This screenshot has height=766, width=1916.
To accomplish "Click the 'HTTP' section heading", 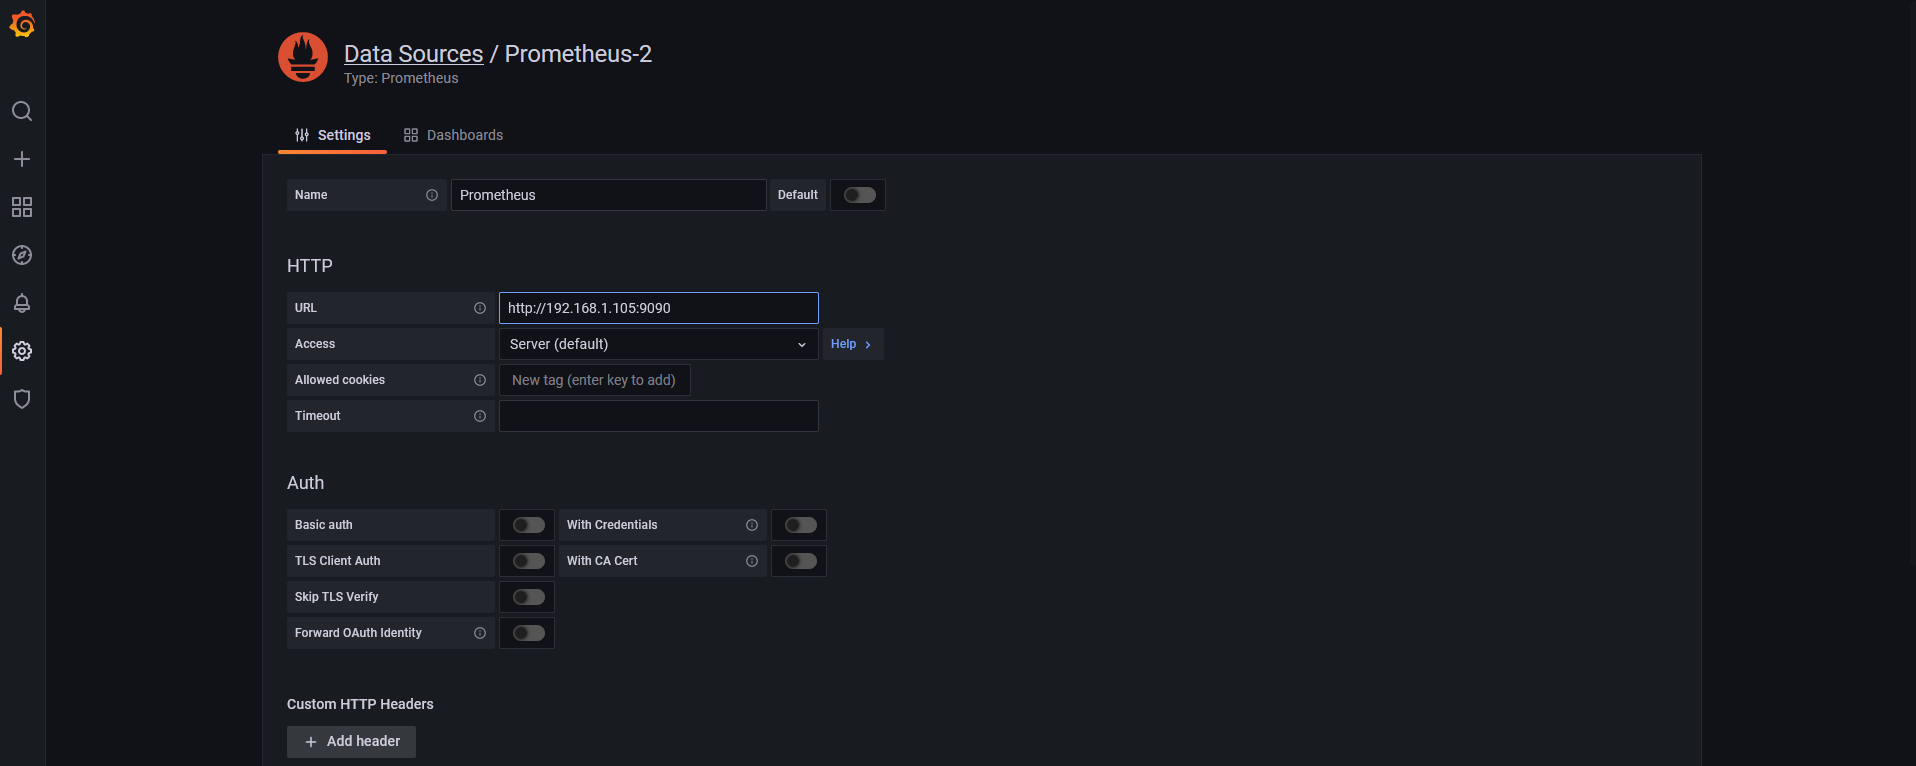I will click(310, 266).
